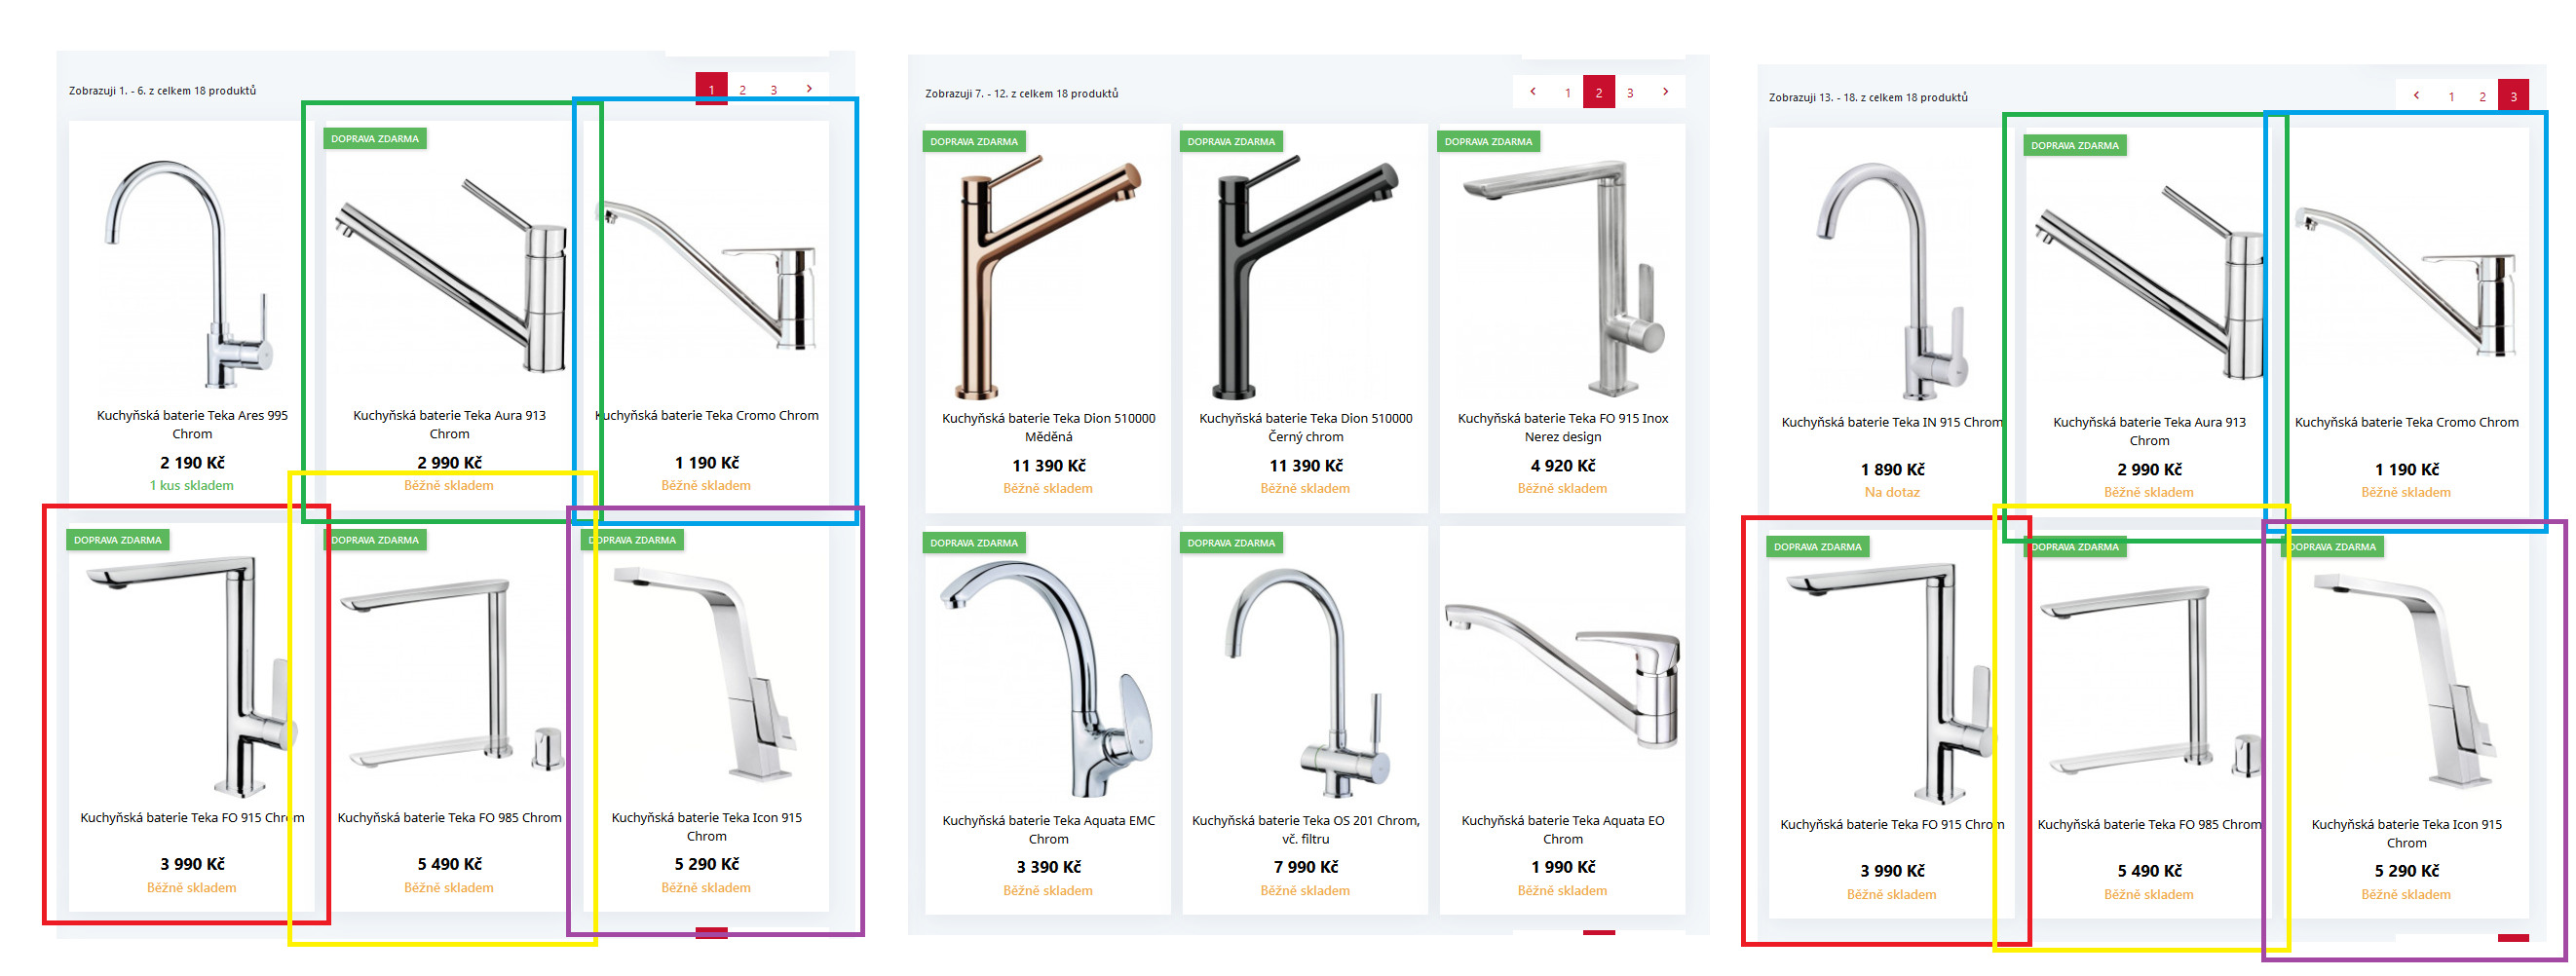Select the Teka Ares 995 Chrom faucet photo

(191, 273)
